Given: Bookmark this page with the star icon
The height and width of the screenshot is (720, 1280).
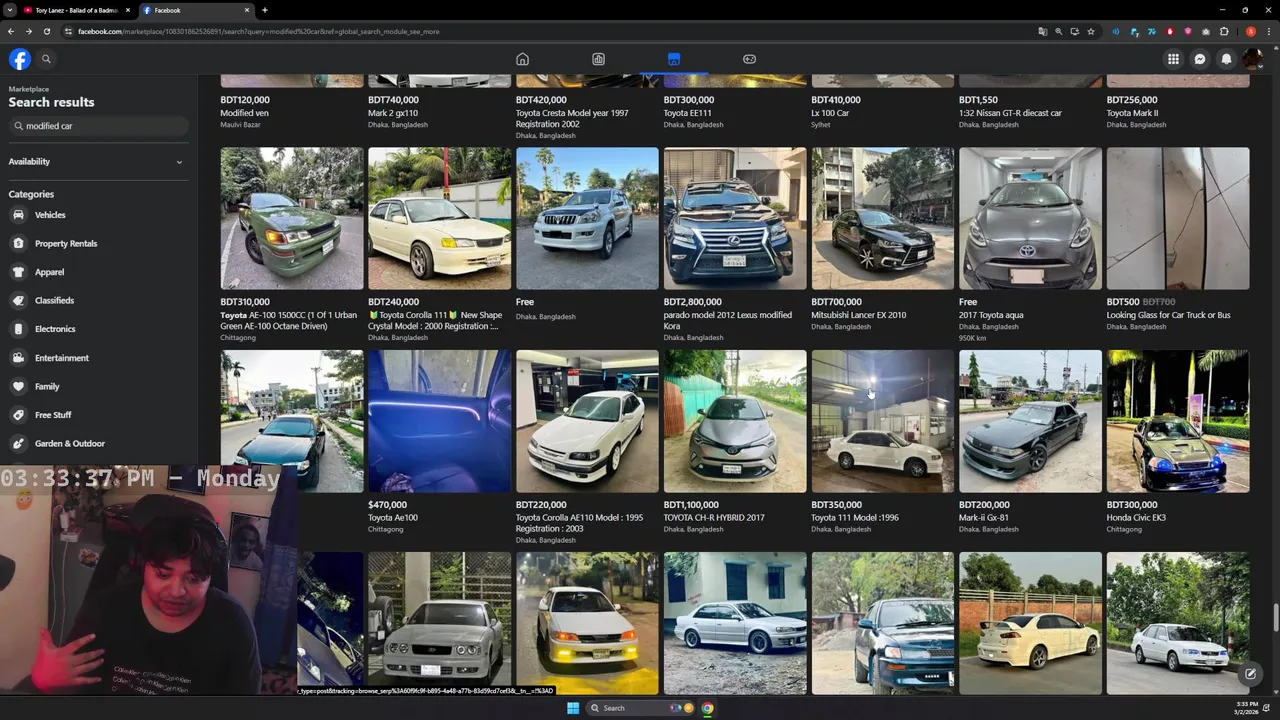Looking at the screenshot, I should click(1091, 31).
